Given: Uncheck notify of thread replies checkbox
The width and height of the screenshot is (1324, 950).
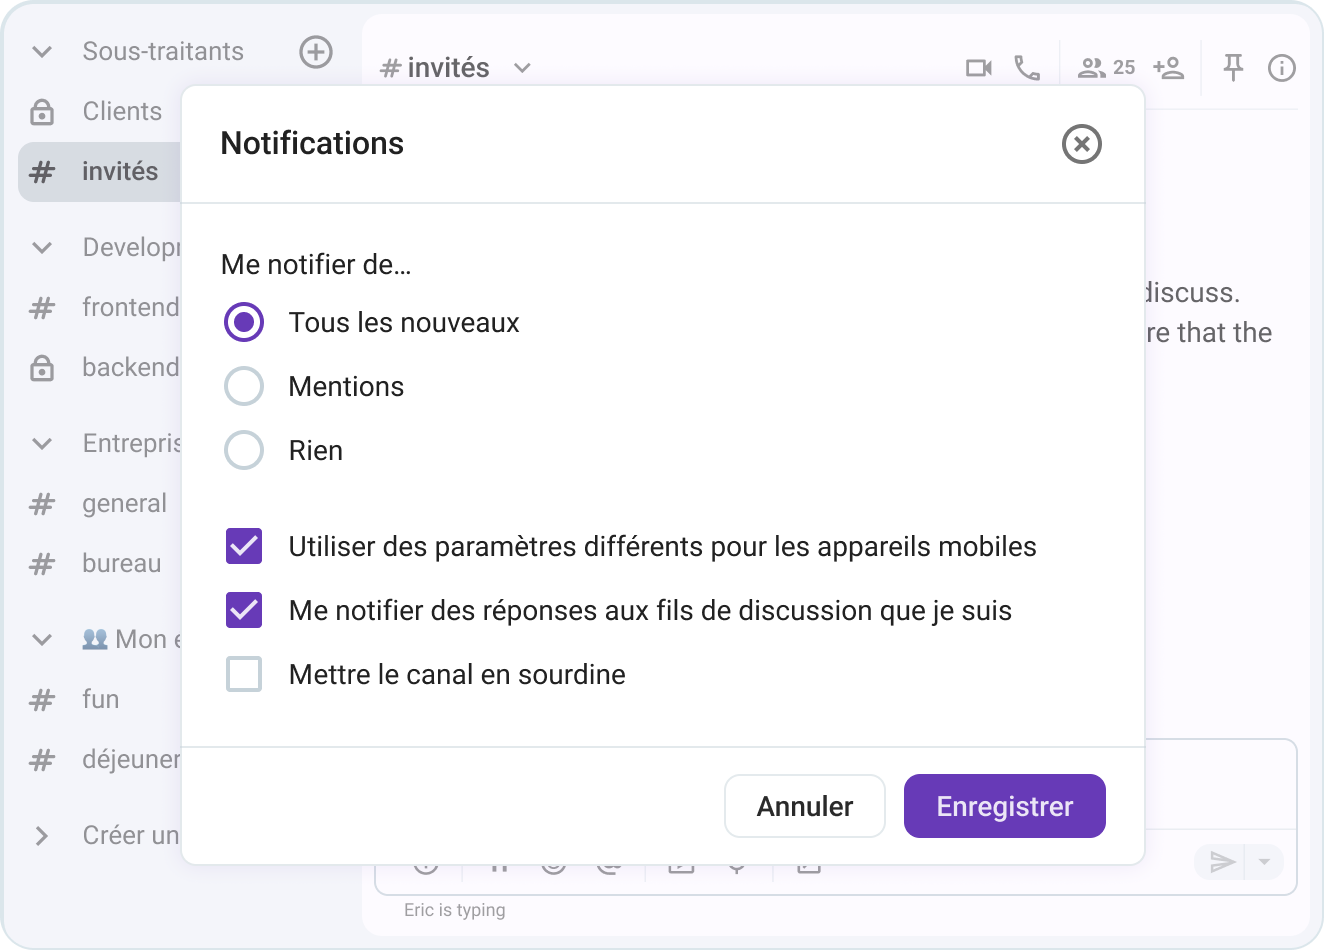Looking at the screenshot, I should click(244, 610).
